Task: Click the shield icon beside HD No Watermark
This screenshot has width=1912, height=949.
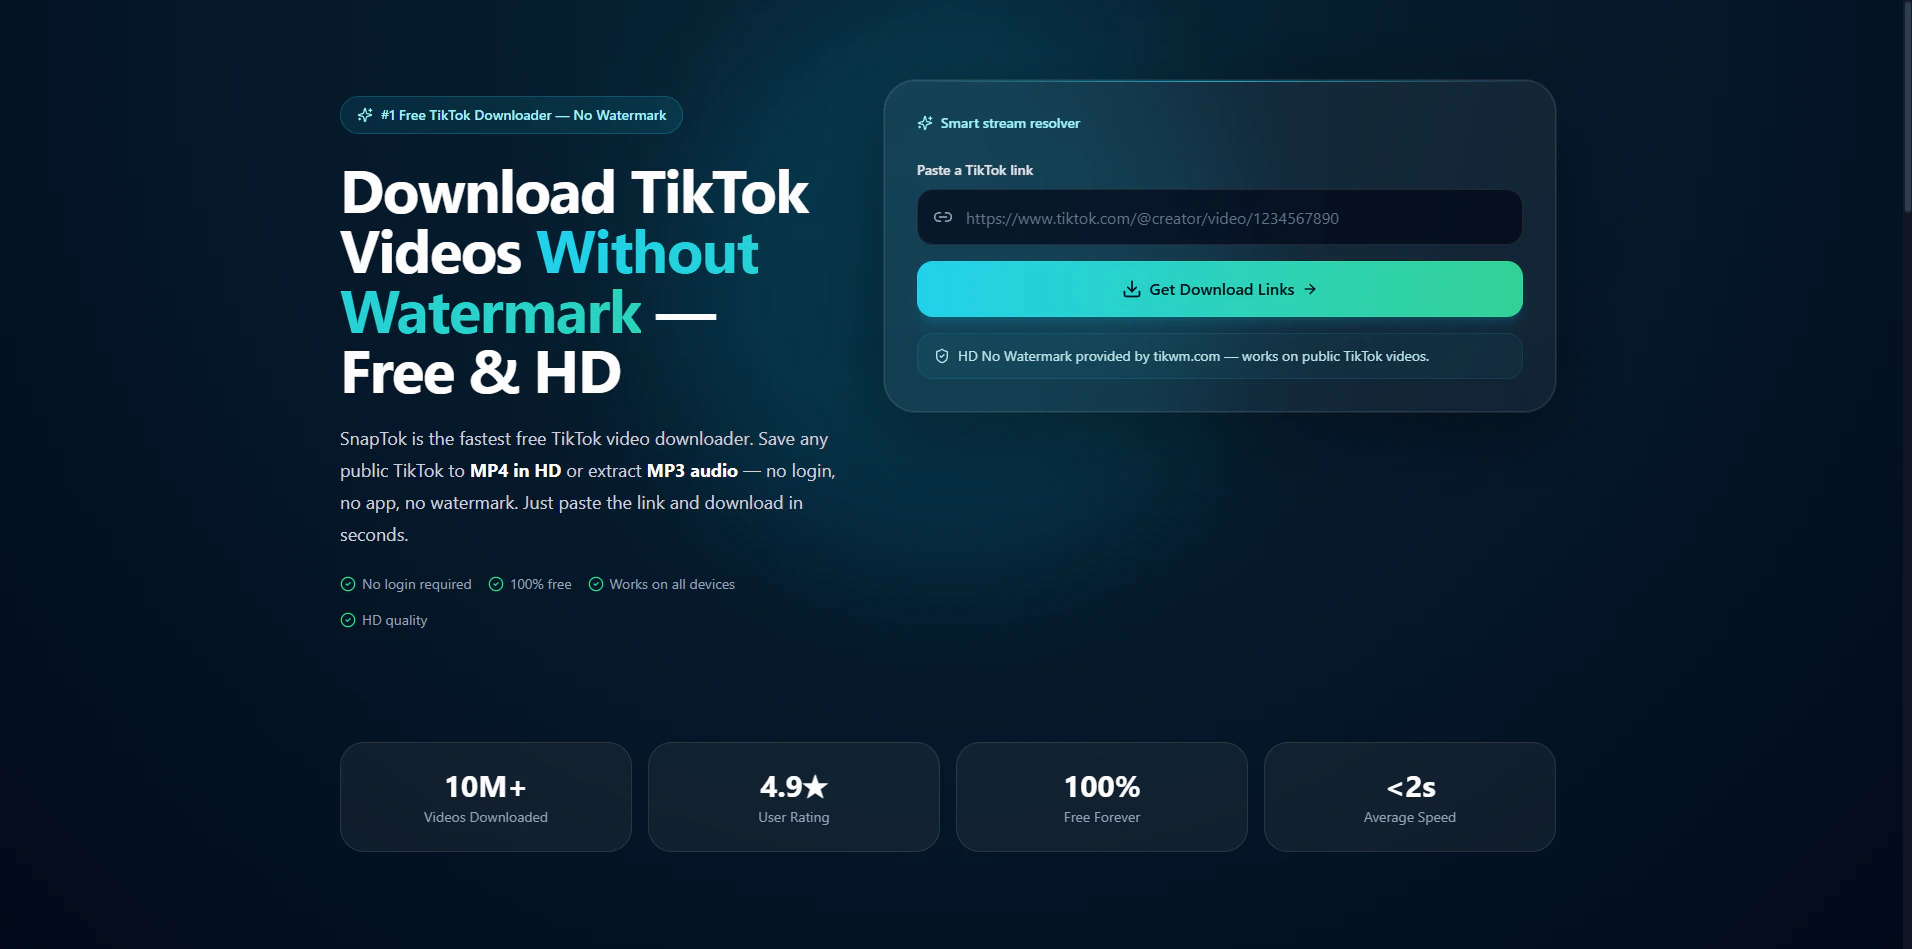Action: point(942,356)
